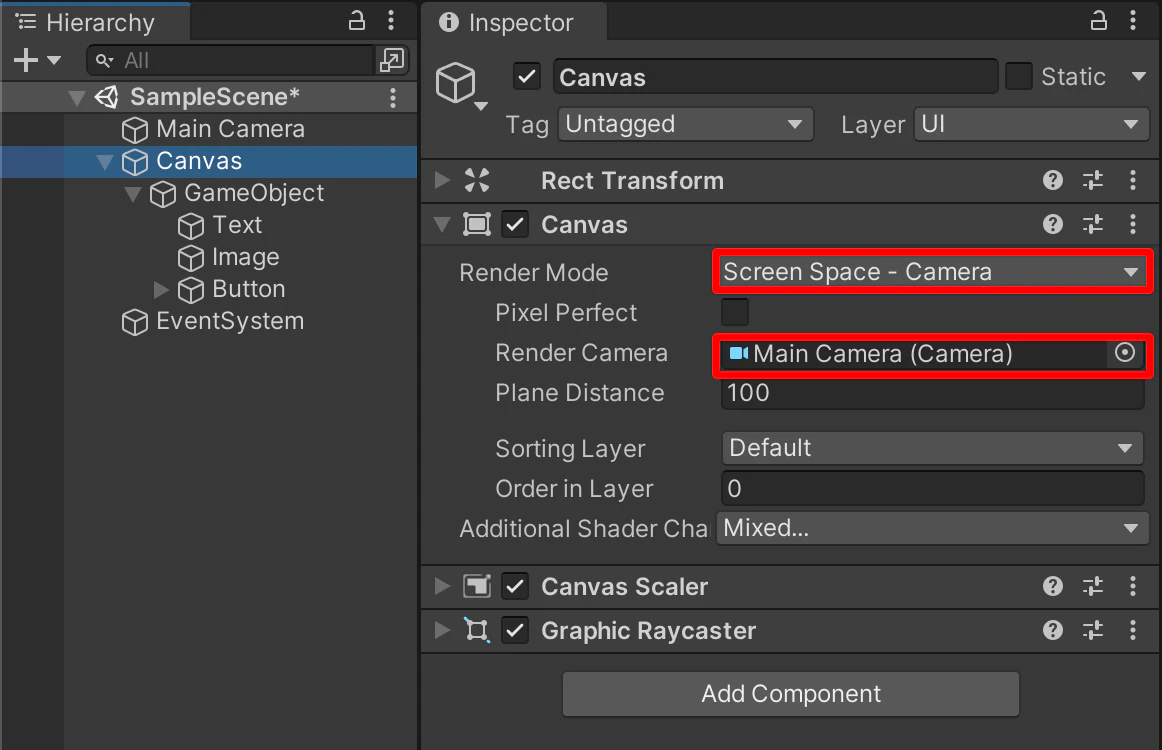Open Canvas component help reference
The image size is (1162, 750).
(1053, 225)
